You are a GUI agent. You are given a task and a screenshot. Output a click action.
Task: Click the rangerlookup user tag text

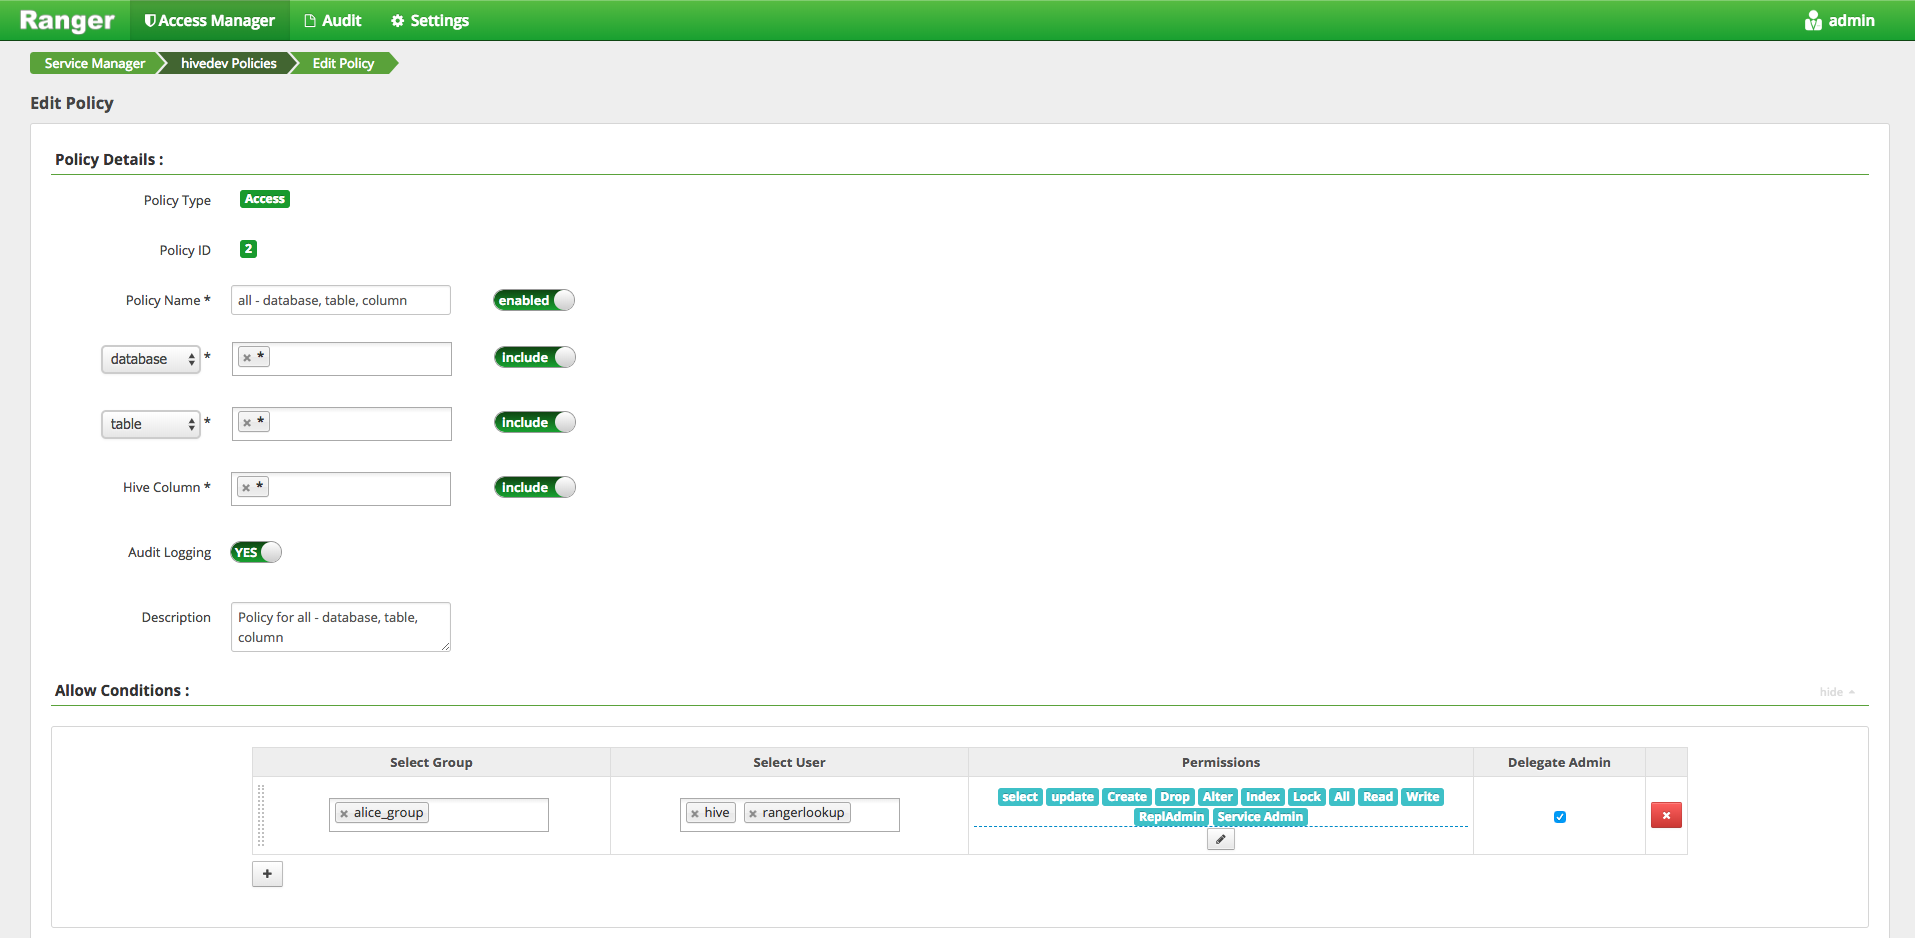(x=803, y=813)
